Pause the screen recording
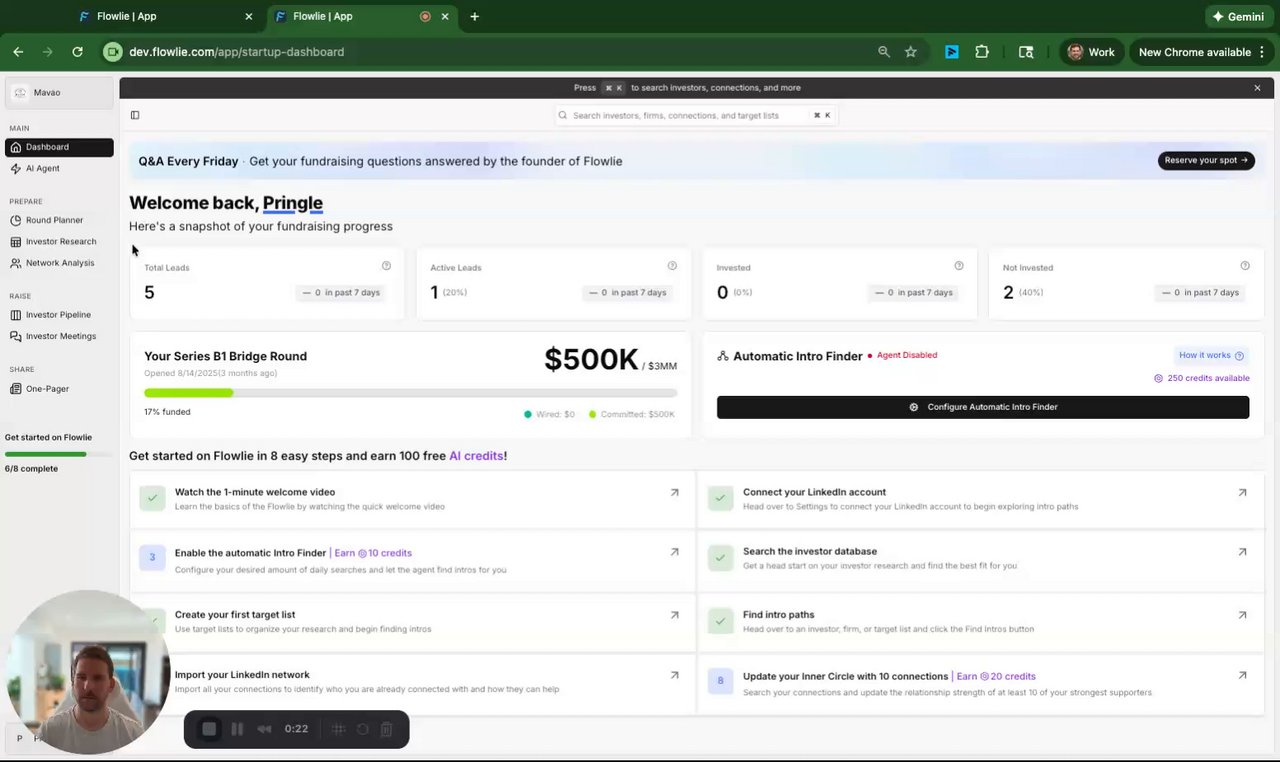The width and height of the screenshot is (1280, 762). (x=237, y=729)
